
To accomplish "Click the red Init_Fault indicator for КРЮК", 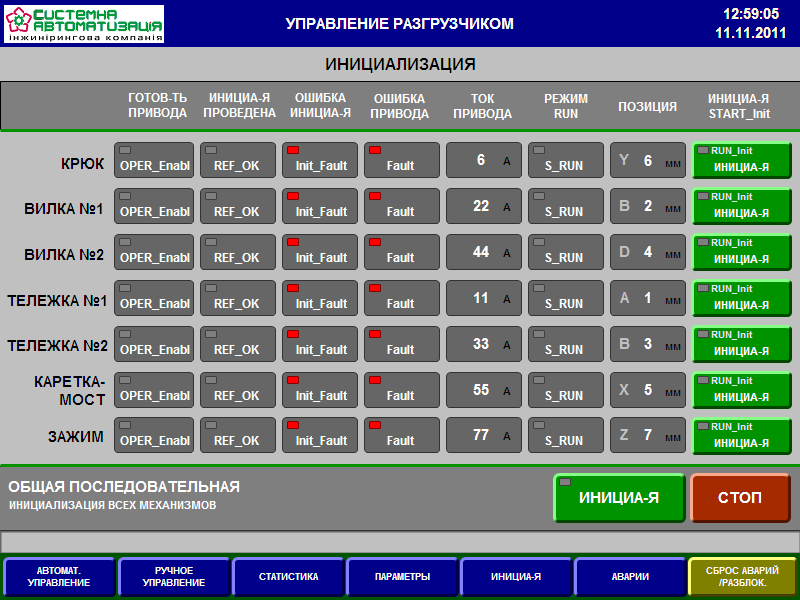I will [x=320, y=160].
